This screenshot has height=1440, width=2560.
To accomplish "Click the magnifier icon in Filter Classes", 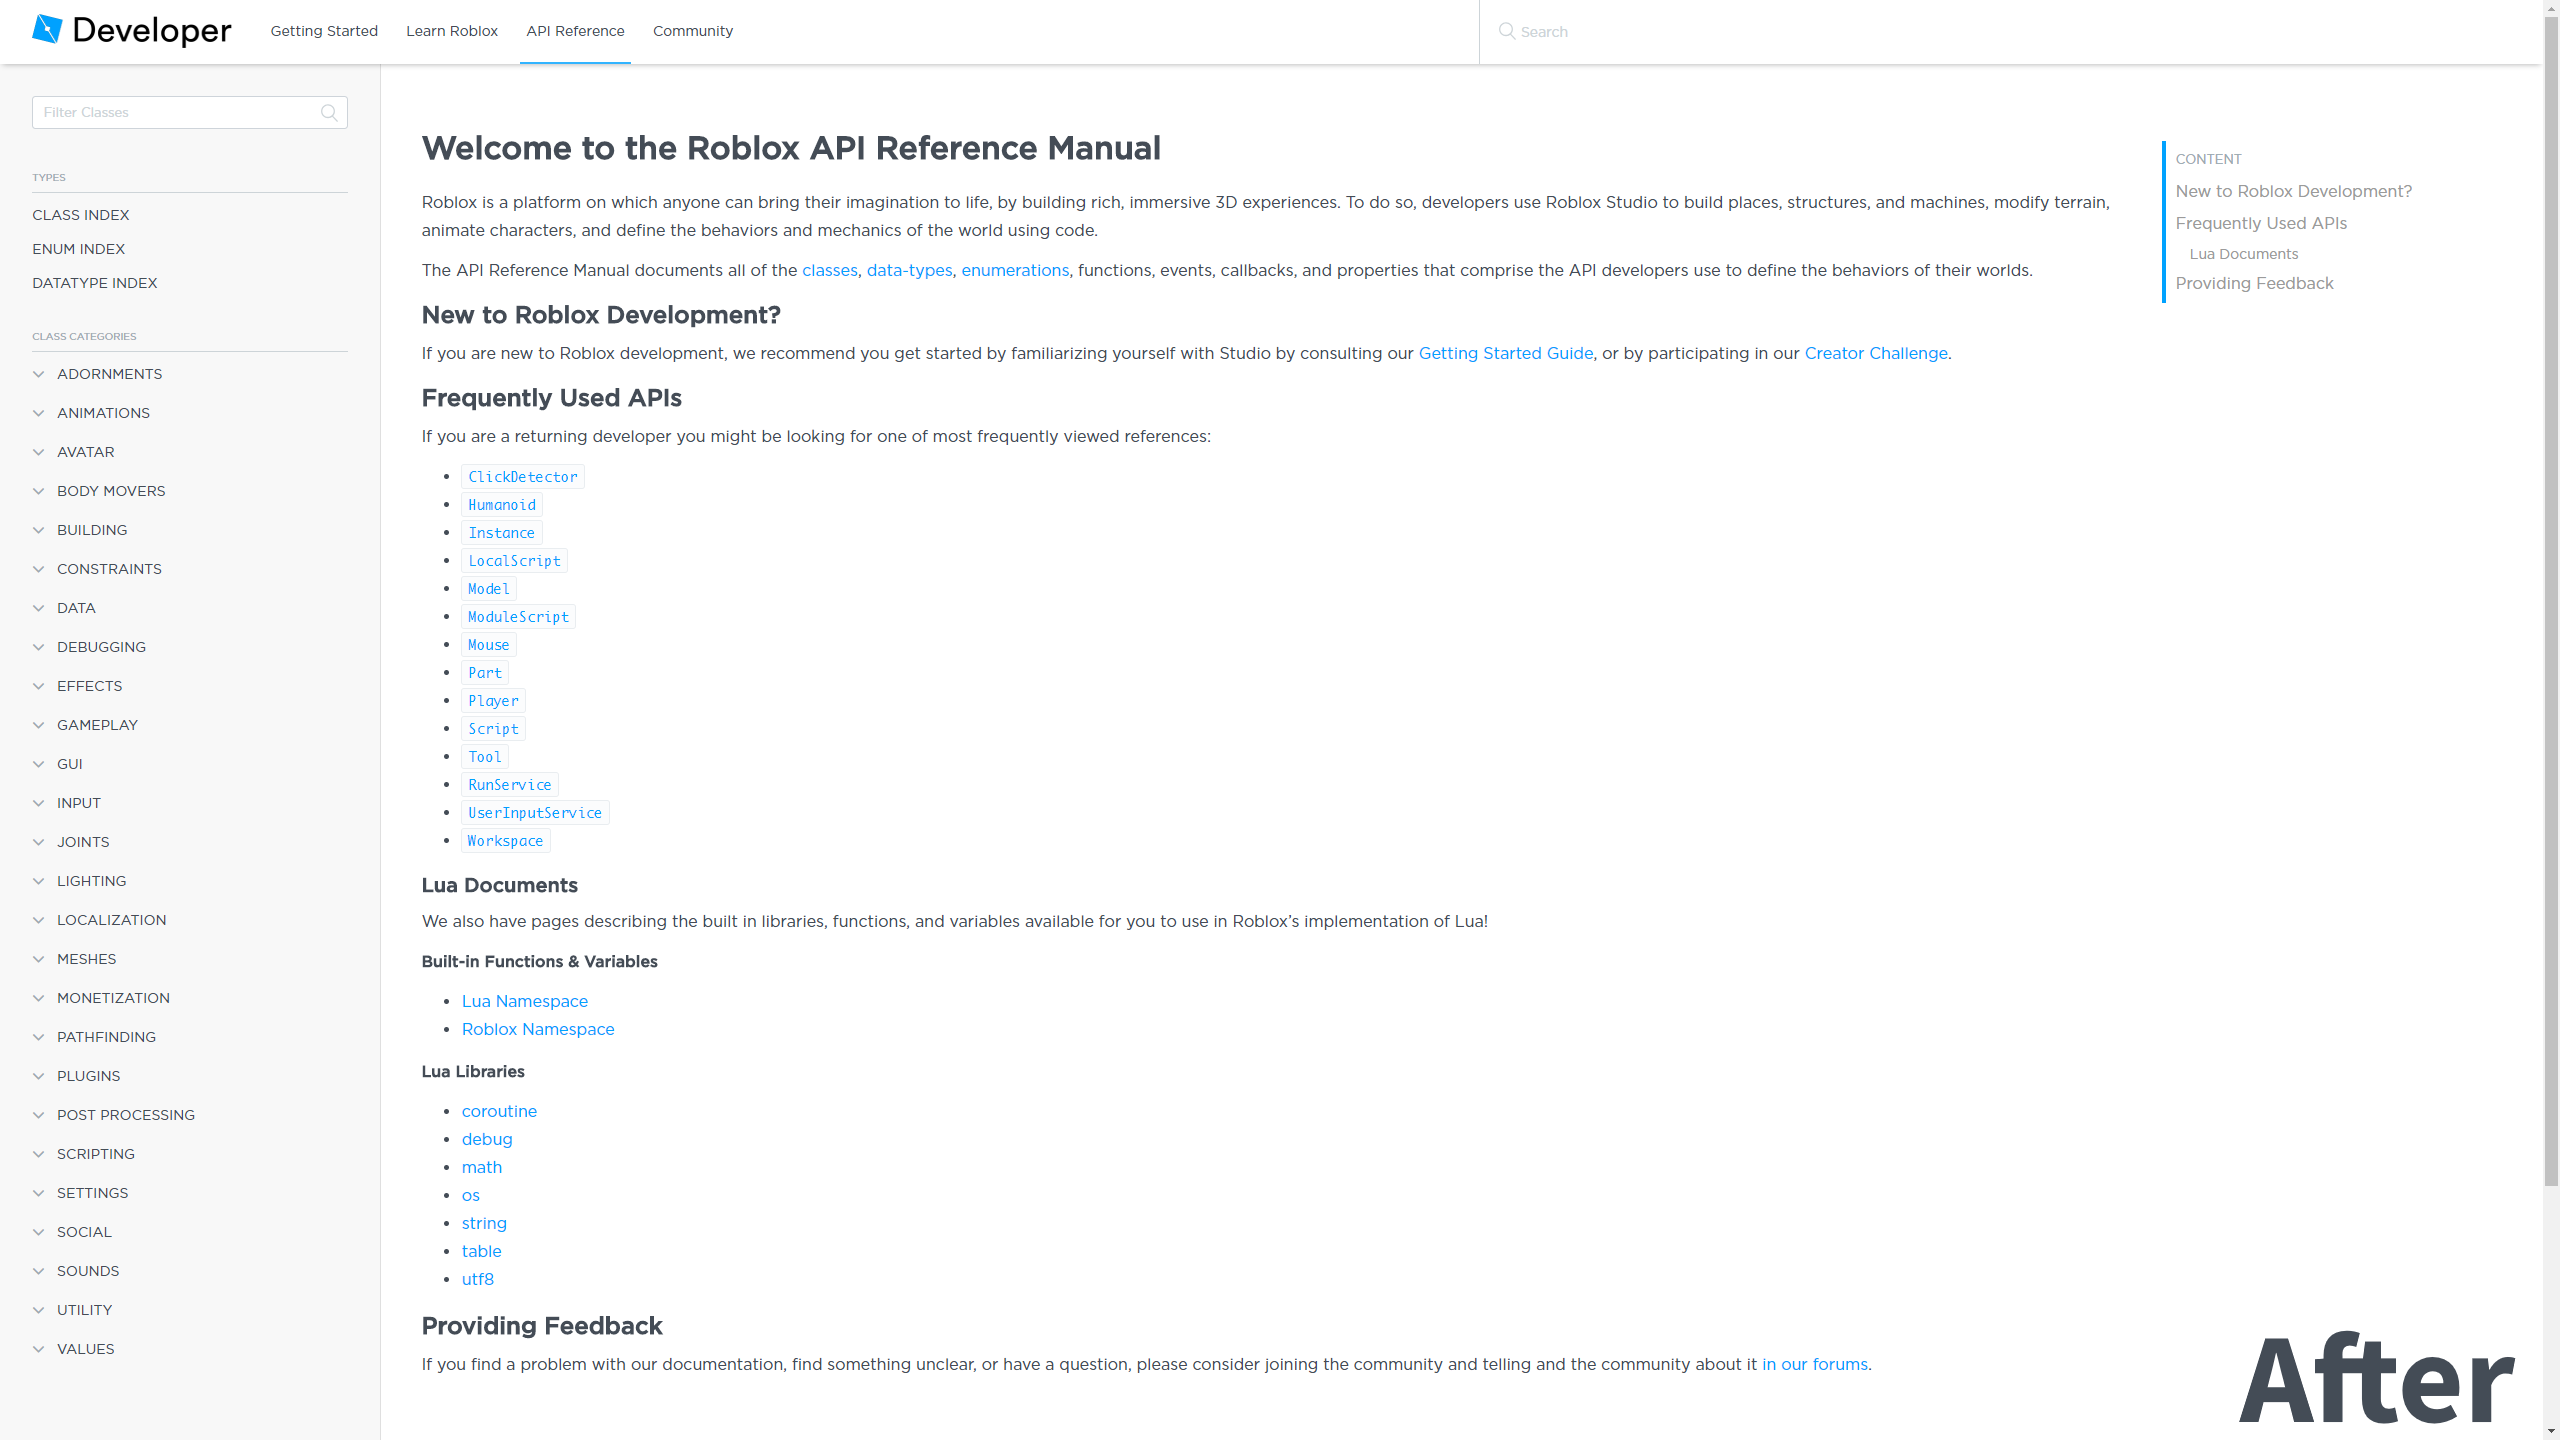I will pyautogui.click(x=329, y=112).
